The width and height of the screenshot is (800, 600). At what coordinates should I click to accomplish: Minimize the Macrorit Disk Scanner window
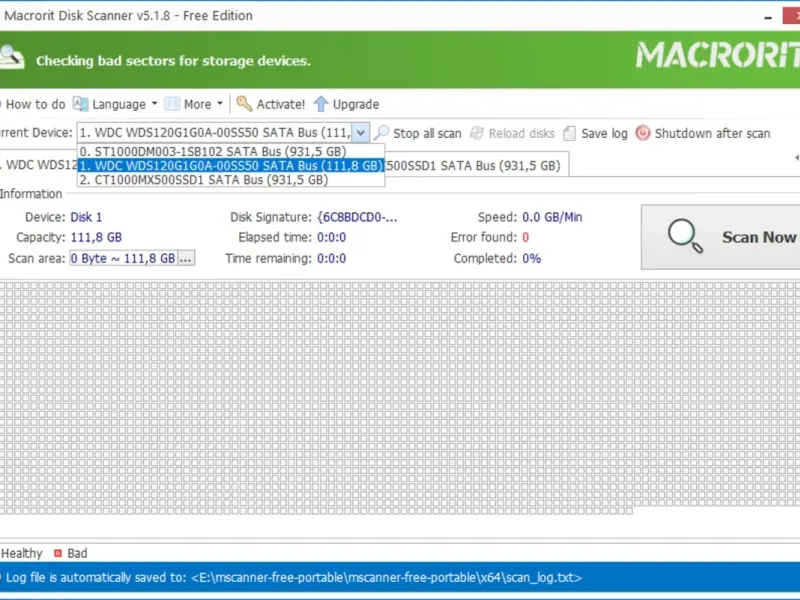coord(768,16)
